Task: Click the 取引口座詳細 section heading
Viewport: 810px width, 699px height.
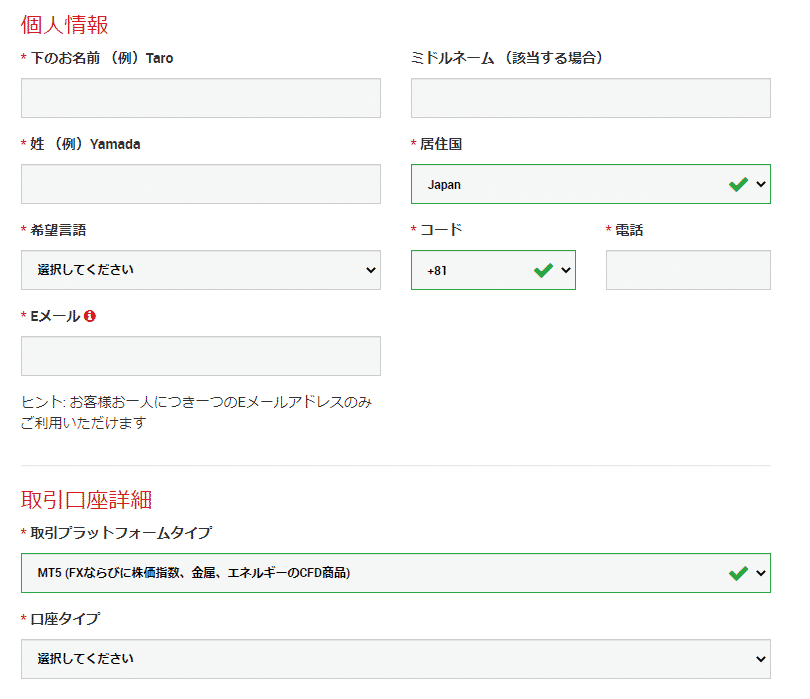Action: coord(86,500)
